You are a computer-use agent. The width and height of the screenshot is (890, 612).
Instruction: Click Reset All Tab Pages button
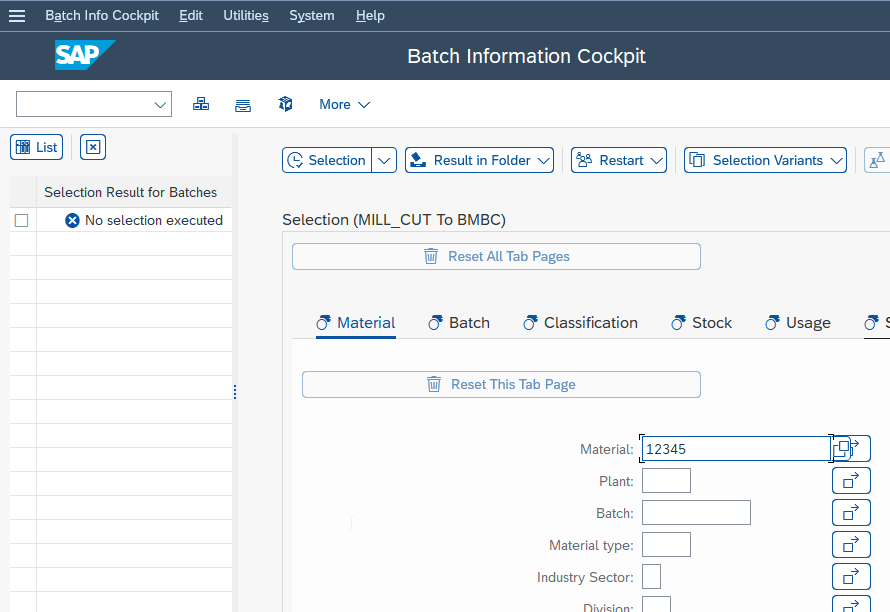pos(497,257)
